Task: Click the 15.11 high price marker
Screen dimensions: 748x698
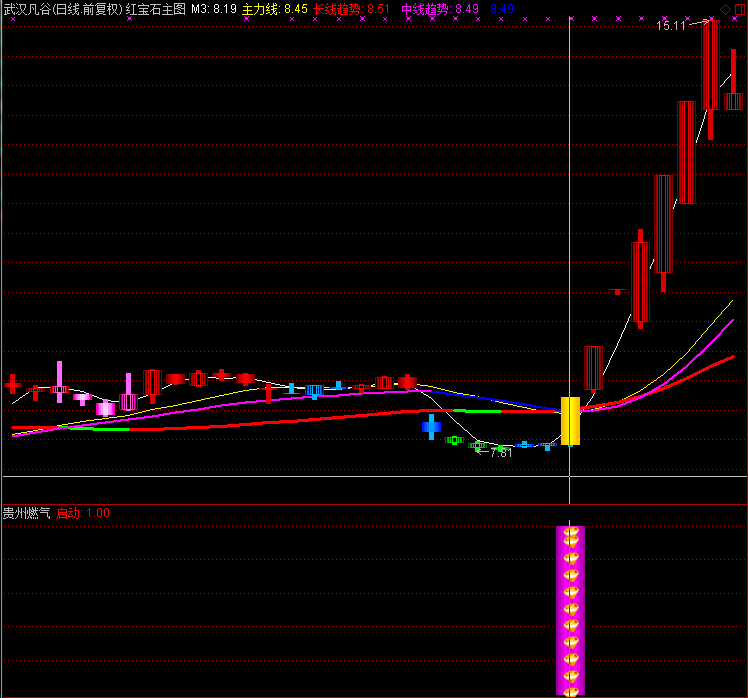Action: (671, 26)
